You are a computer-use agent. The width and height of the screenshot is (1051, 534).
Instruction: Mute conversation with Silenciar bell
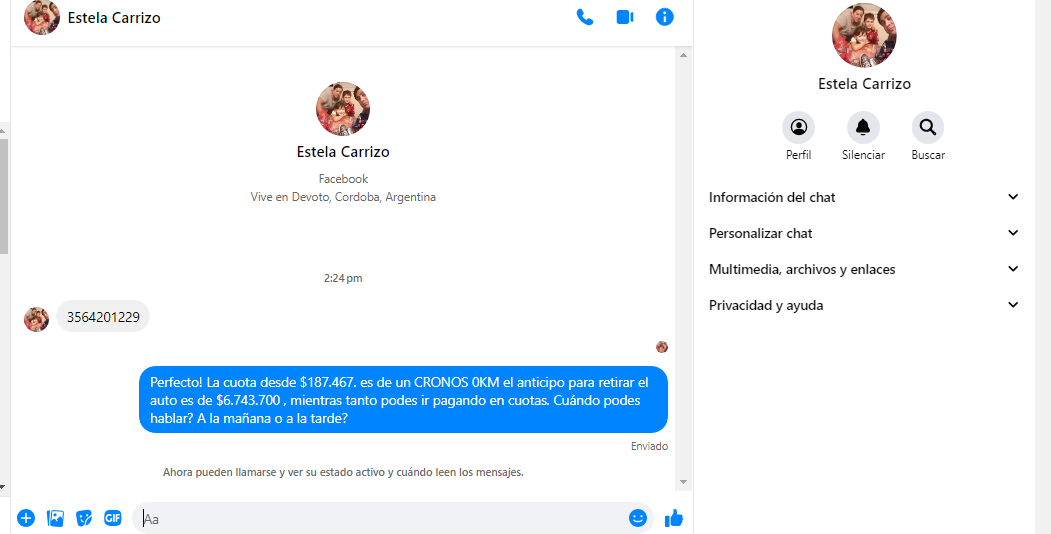click(863, 128)
